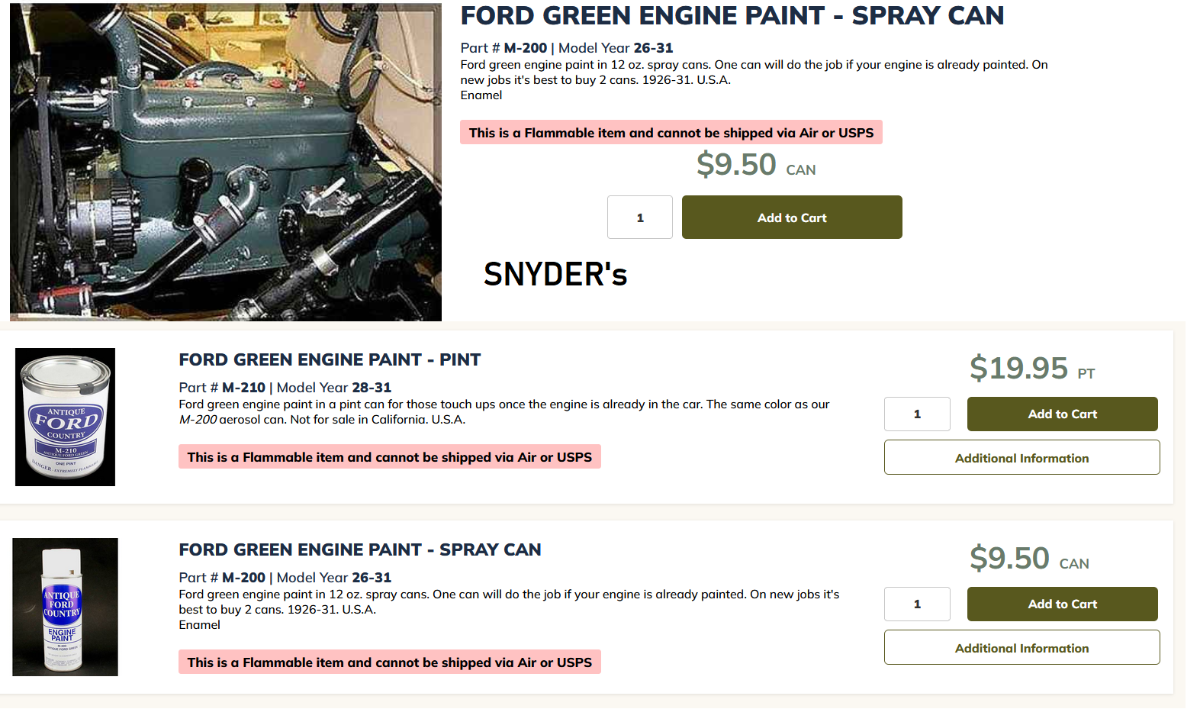Open the spray can product thumbnail
The height and width of the screenshot is (709, 1200).
point(65,607)
